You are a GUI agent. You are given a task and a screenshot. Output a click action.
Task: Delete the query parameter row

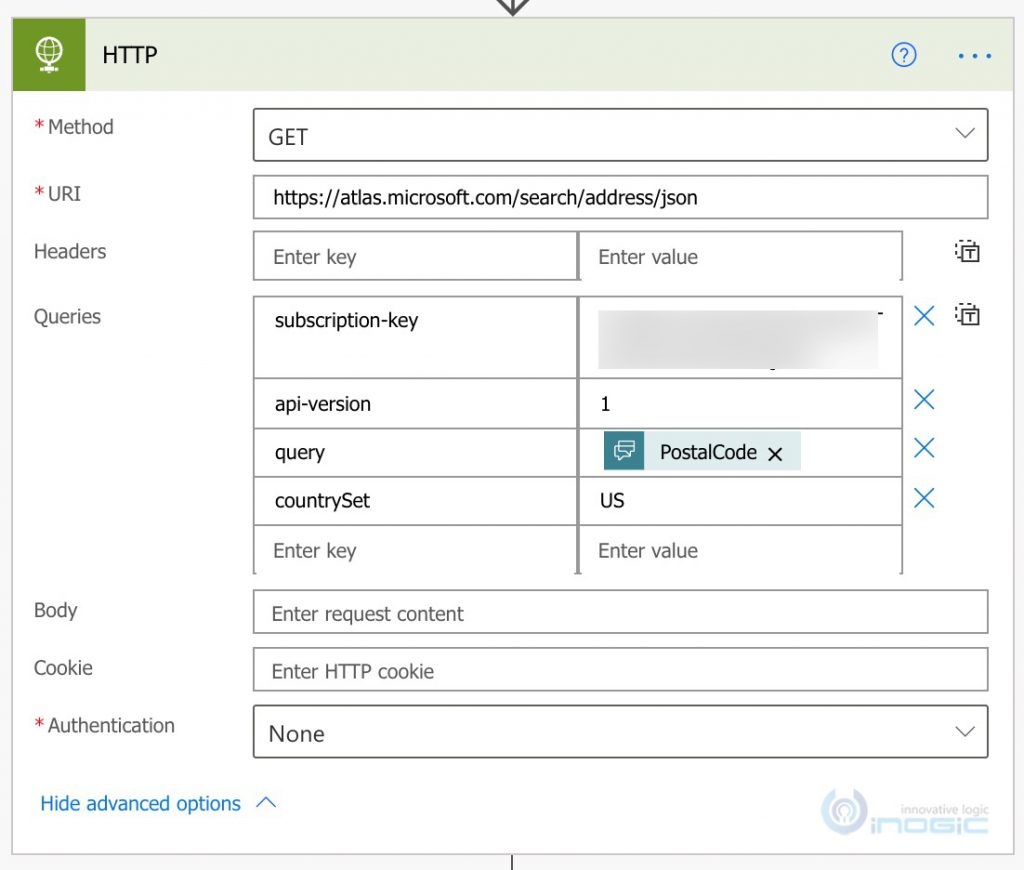(923, 448)
